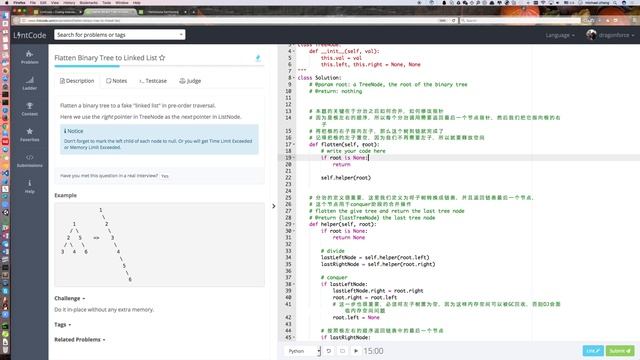Viewport: 640px width, 360px height.
Task: Open the Python language selector
Action: pos(302,351)
